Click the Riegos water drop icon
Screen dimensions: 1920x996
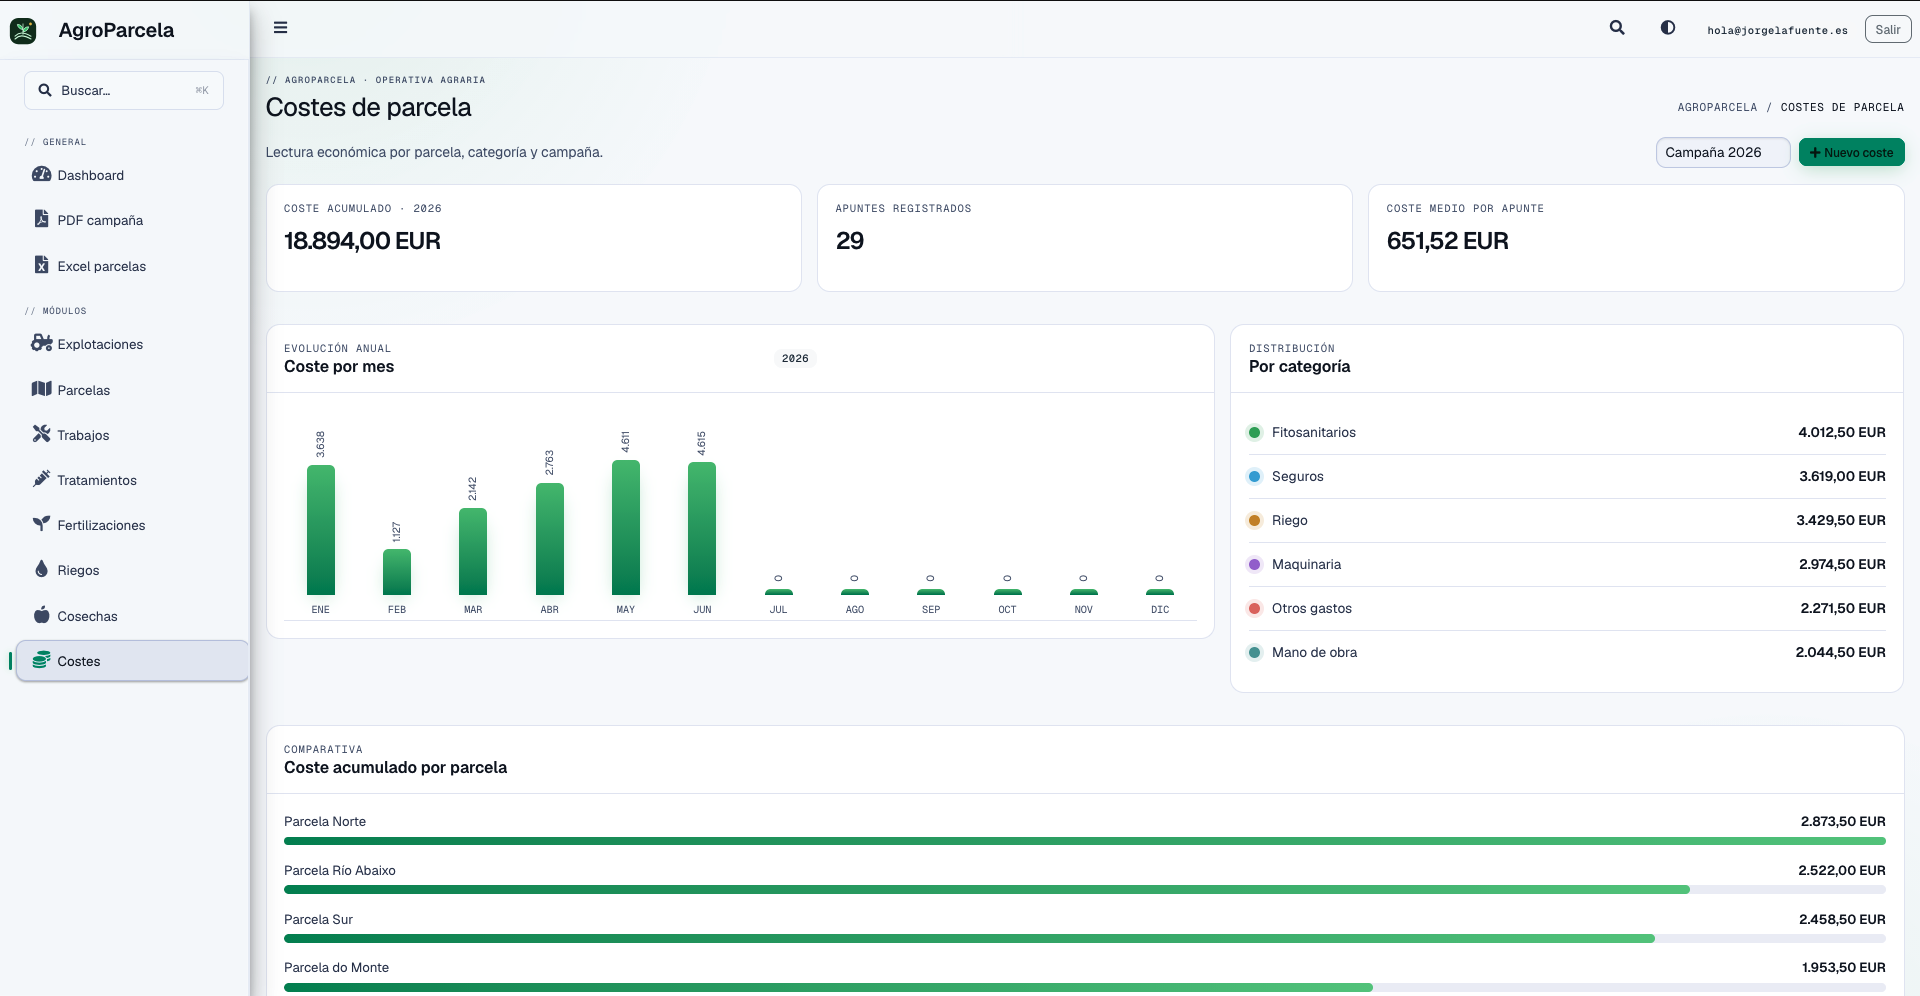41,569
